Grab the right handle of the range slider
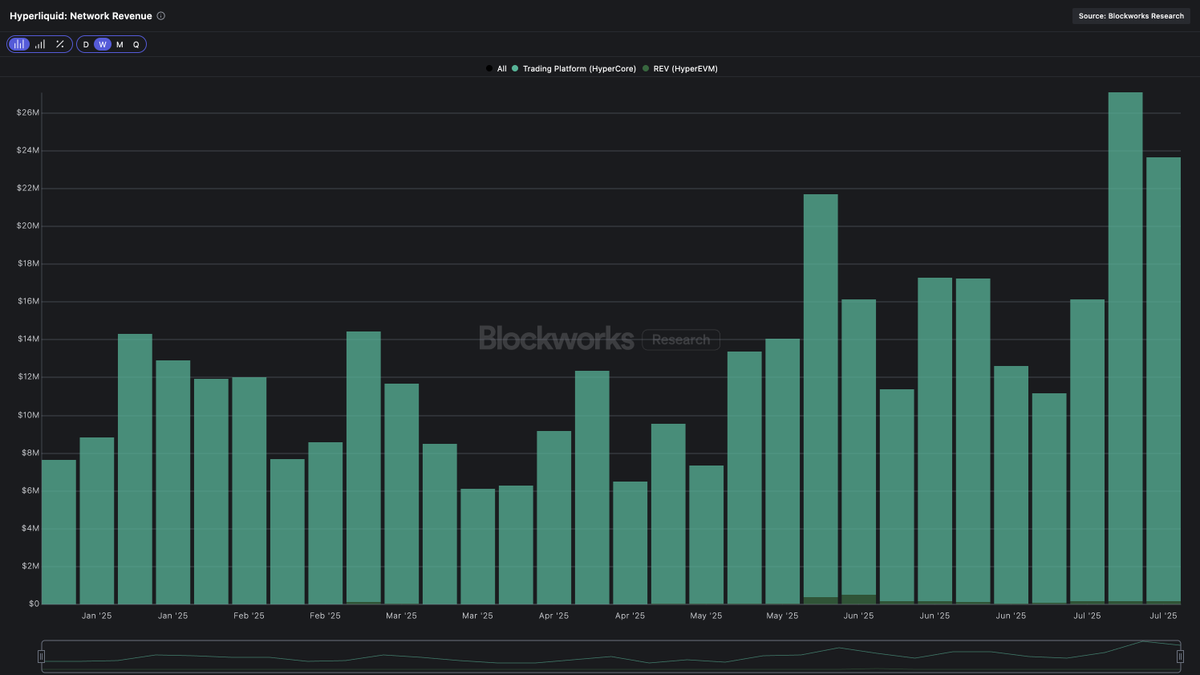This screenshot has width=1200, height=675. 1181,656
